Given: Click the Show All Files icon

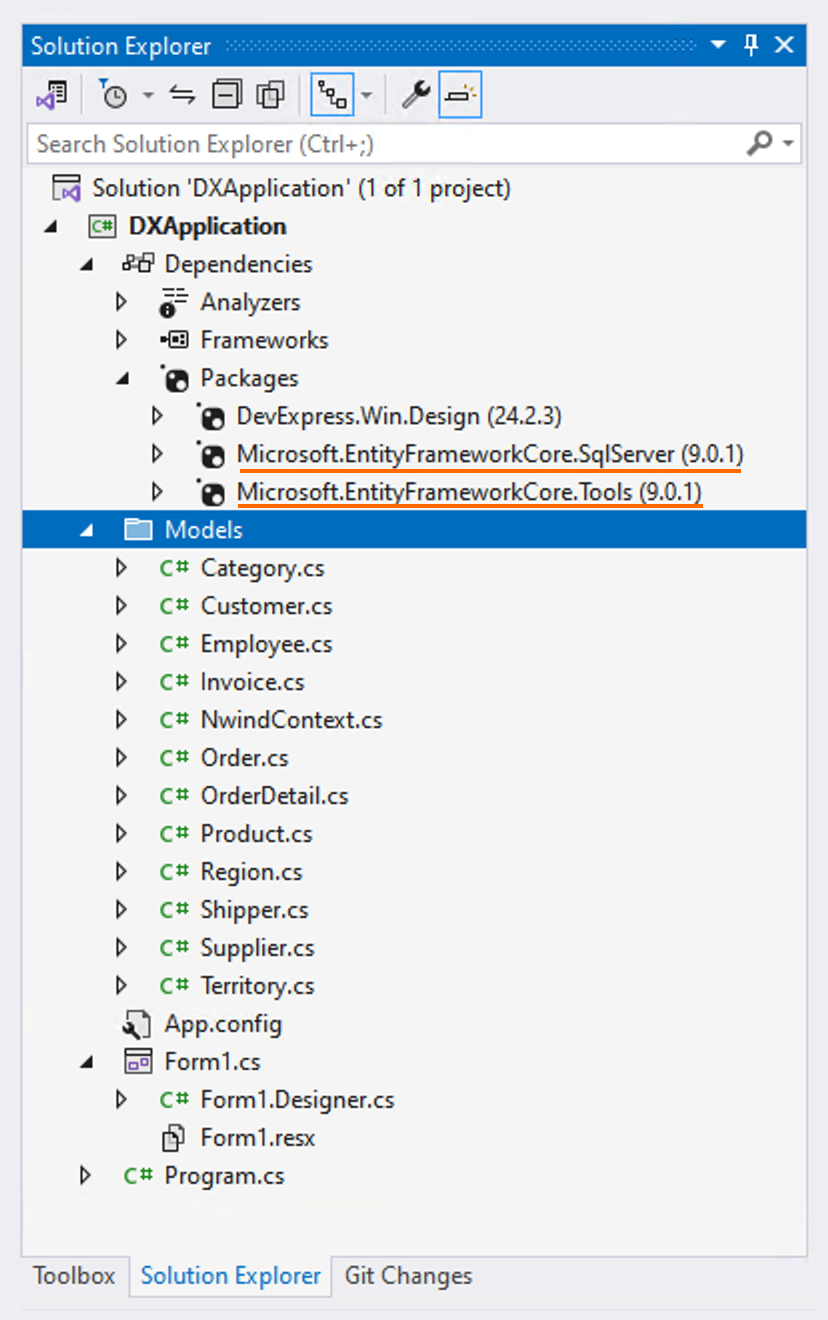Looking at the screenshot, I should (x=270, y=96).
